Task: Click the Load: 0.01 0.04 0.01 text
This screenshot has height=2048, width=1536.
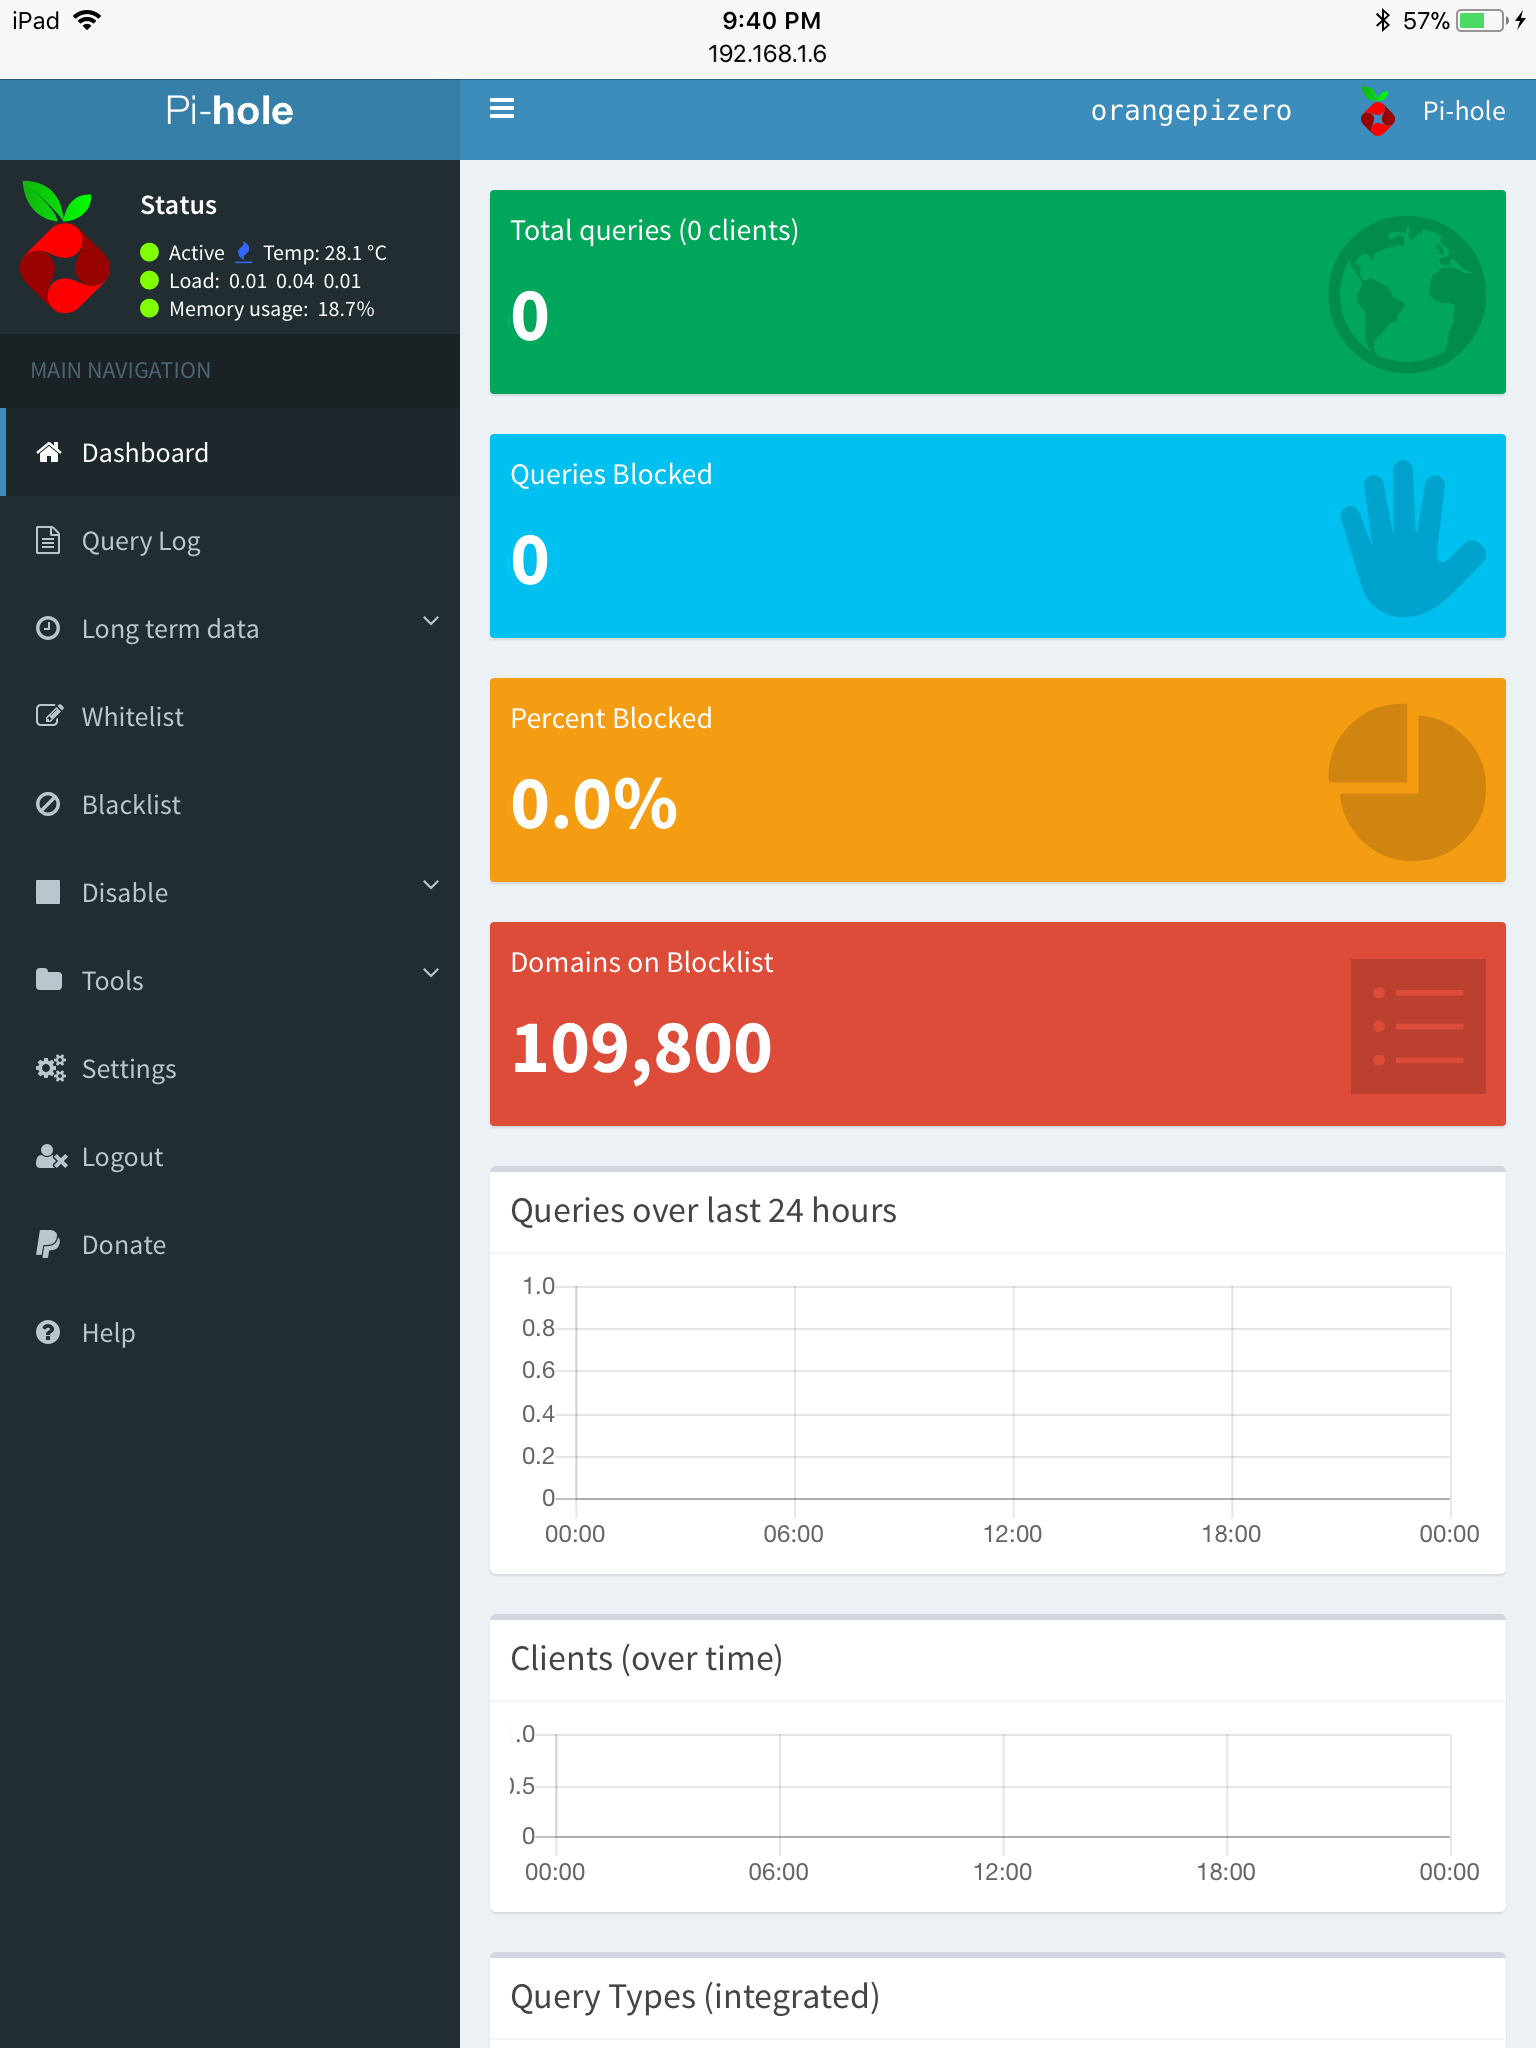Action: [x=265, y=281]
